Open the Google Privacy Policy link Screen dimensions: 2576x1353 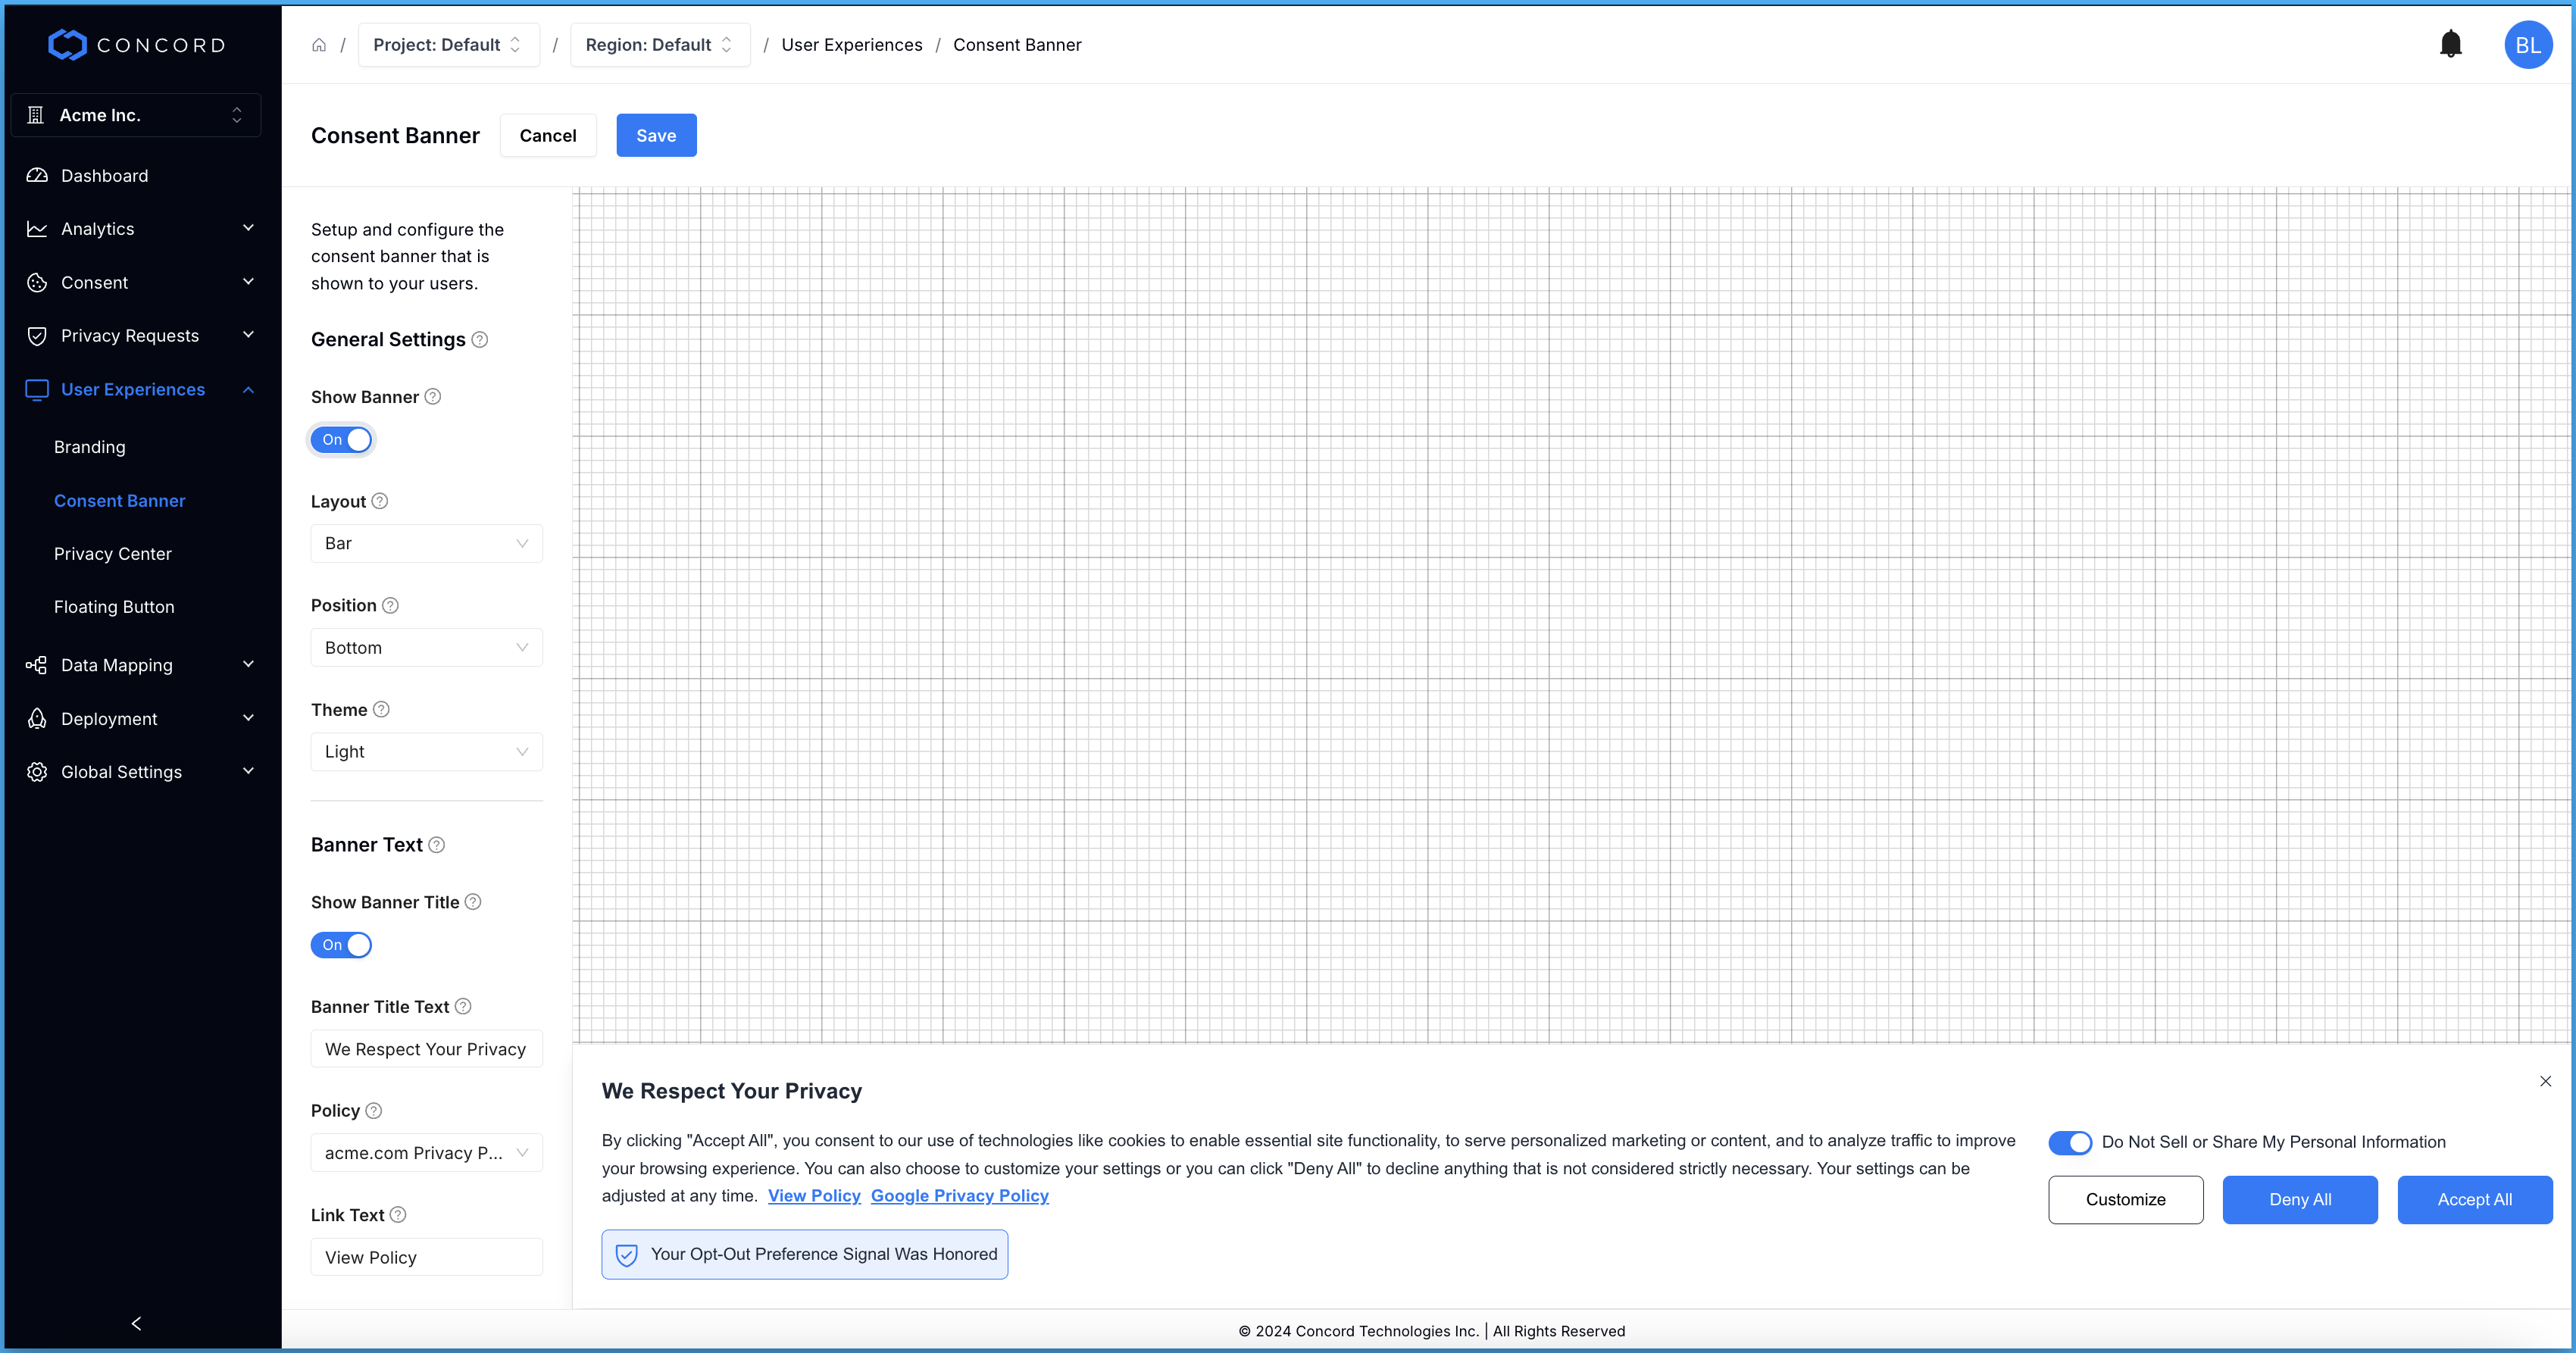coord(959,1196)
